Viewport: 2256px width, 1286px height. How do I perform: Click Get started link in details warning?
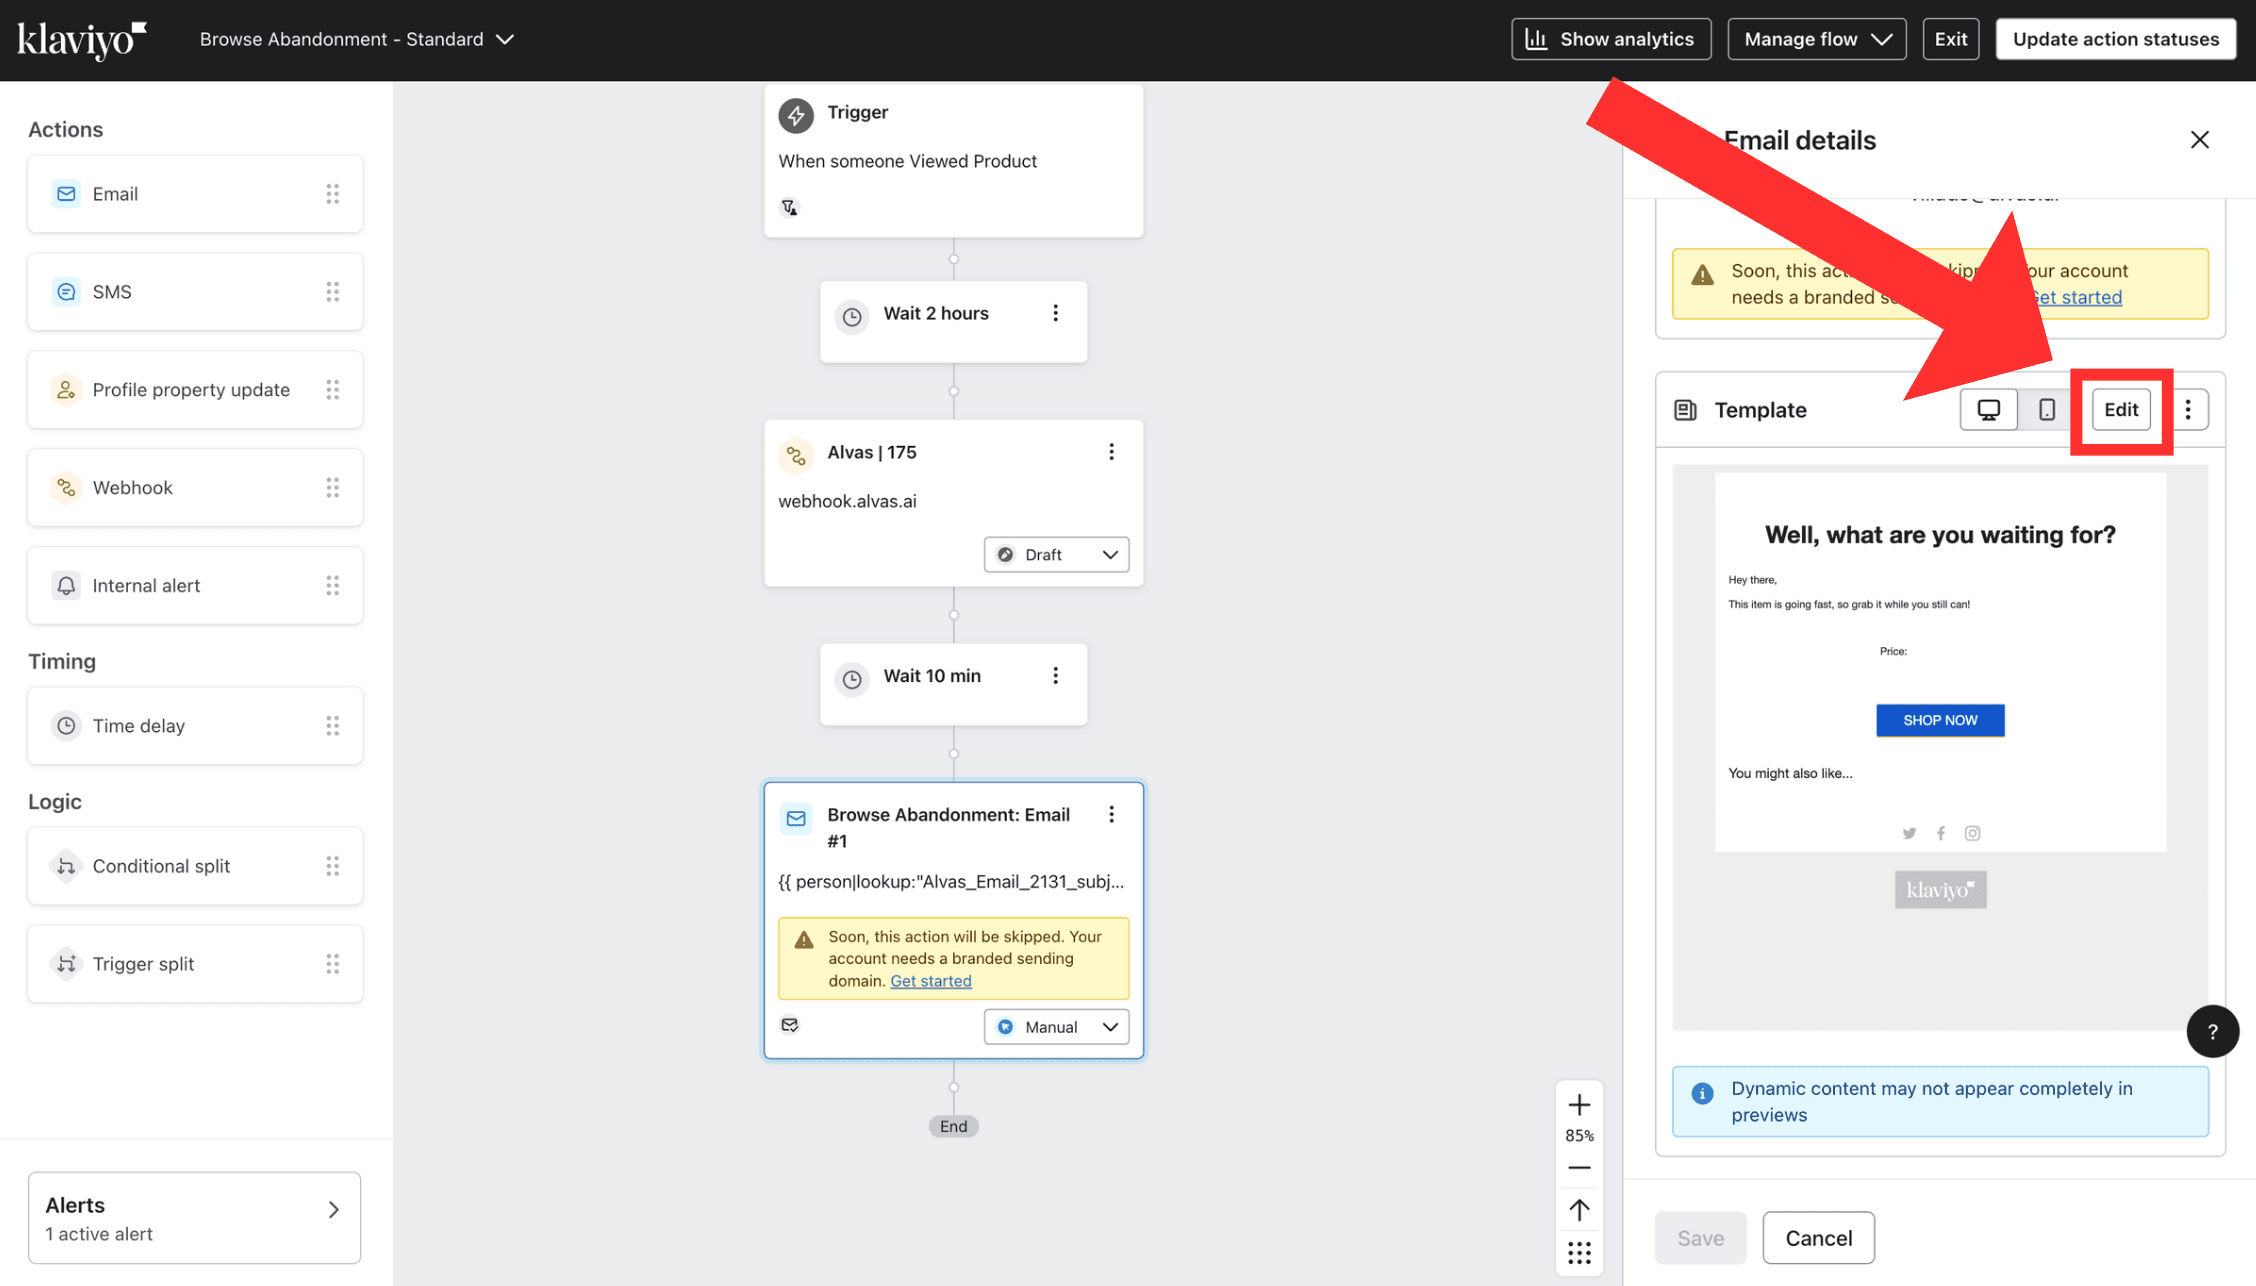click(x=2076, y=298)
